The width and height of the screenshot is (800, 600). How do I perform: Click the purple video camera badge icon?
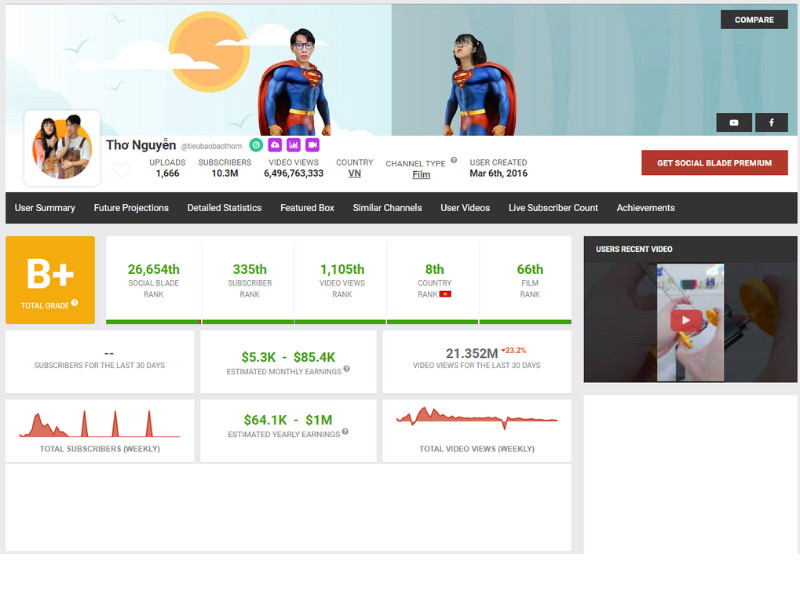(312, 145)
